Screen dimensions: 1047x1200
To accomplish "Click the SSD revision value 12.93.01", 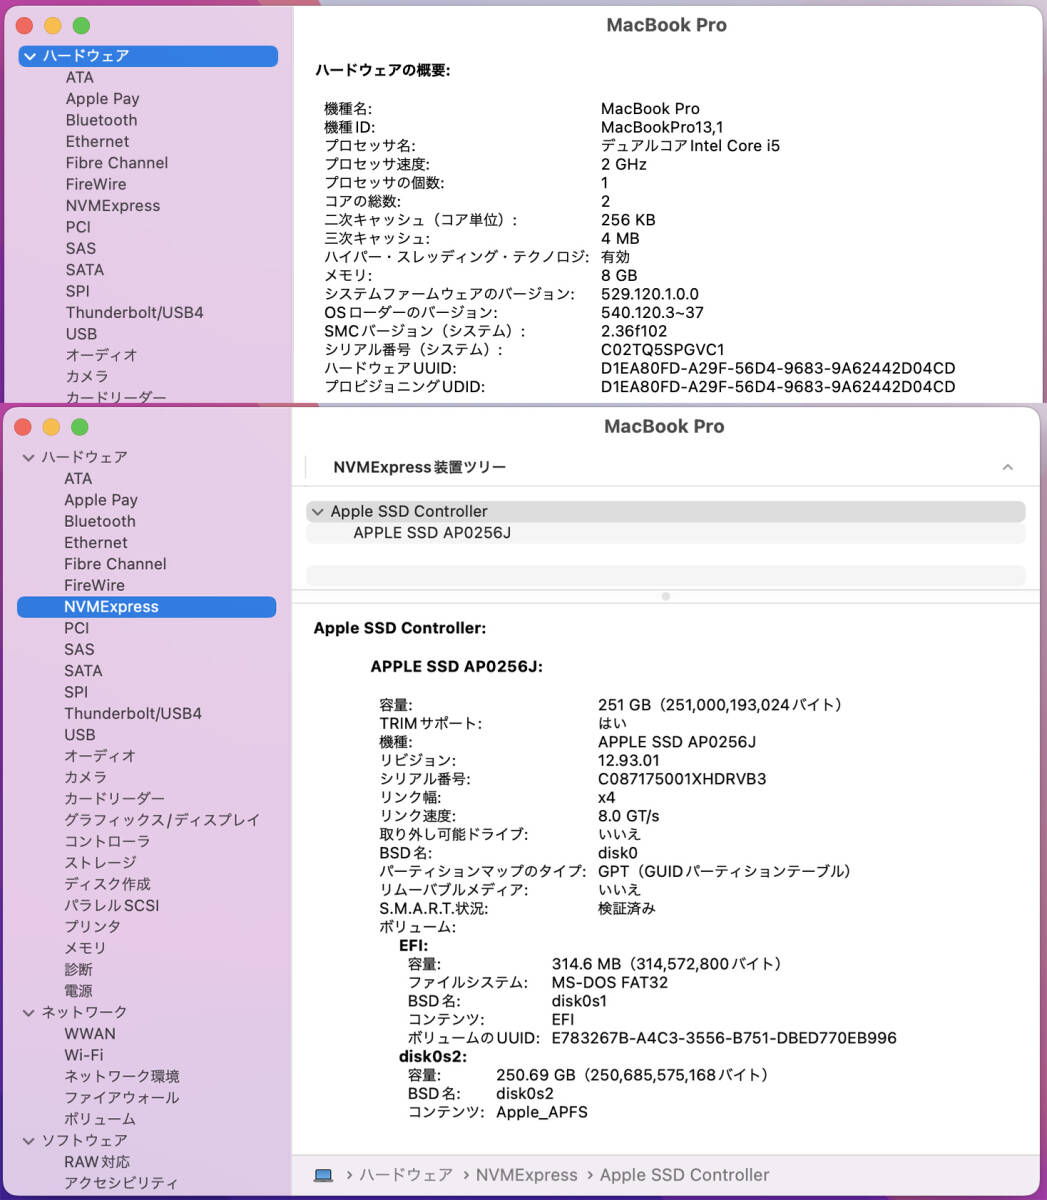I will tap(629, 760).
